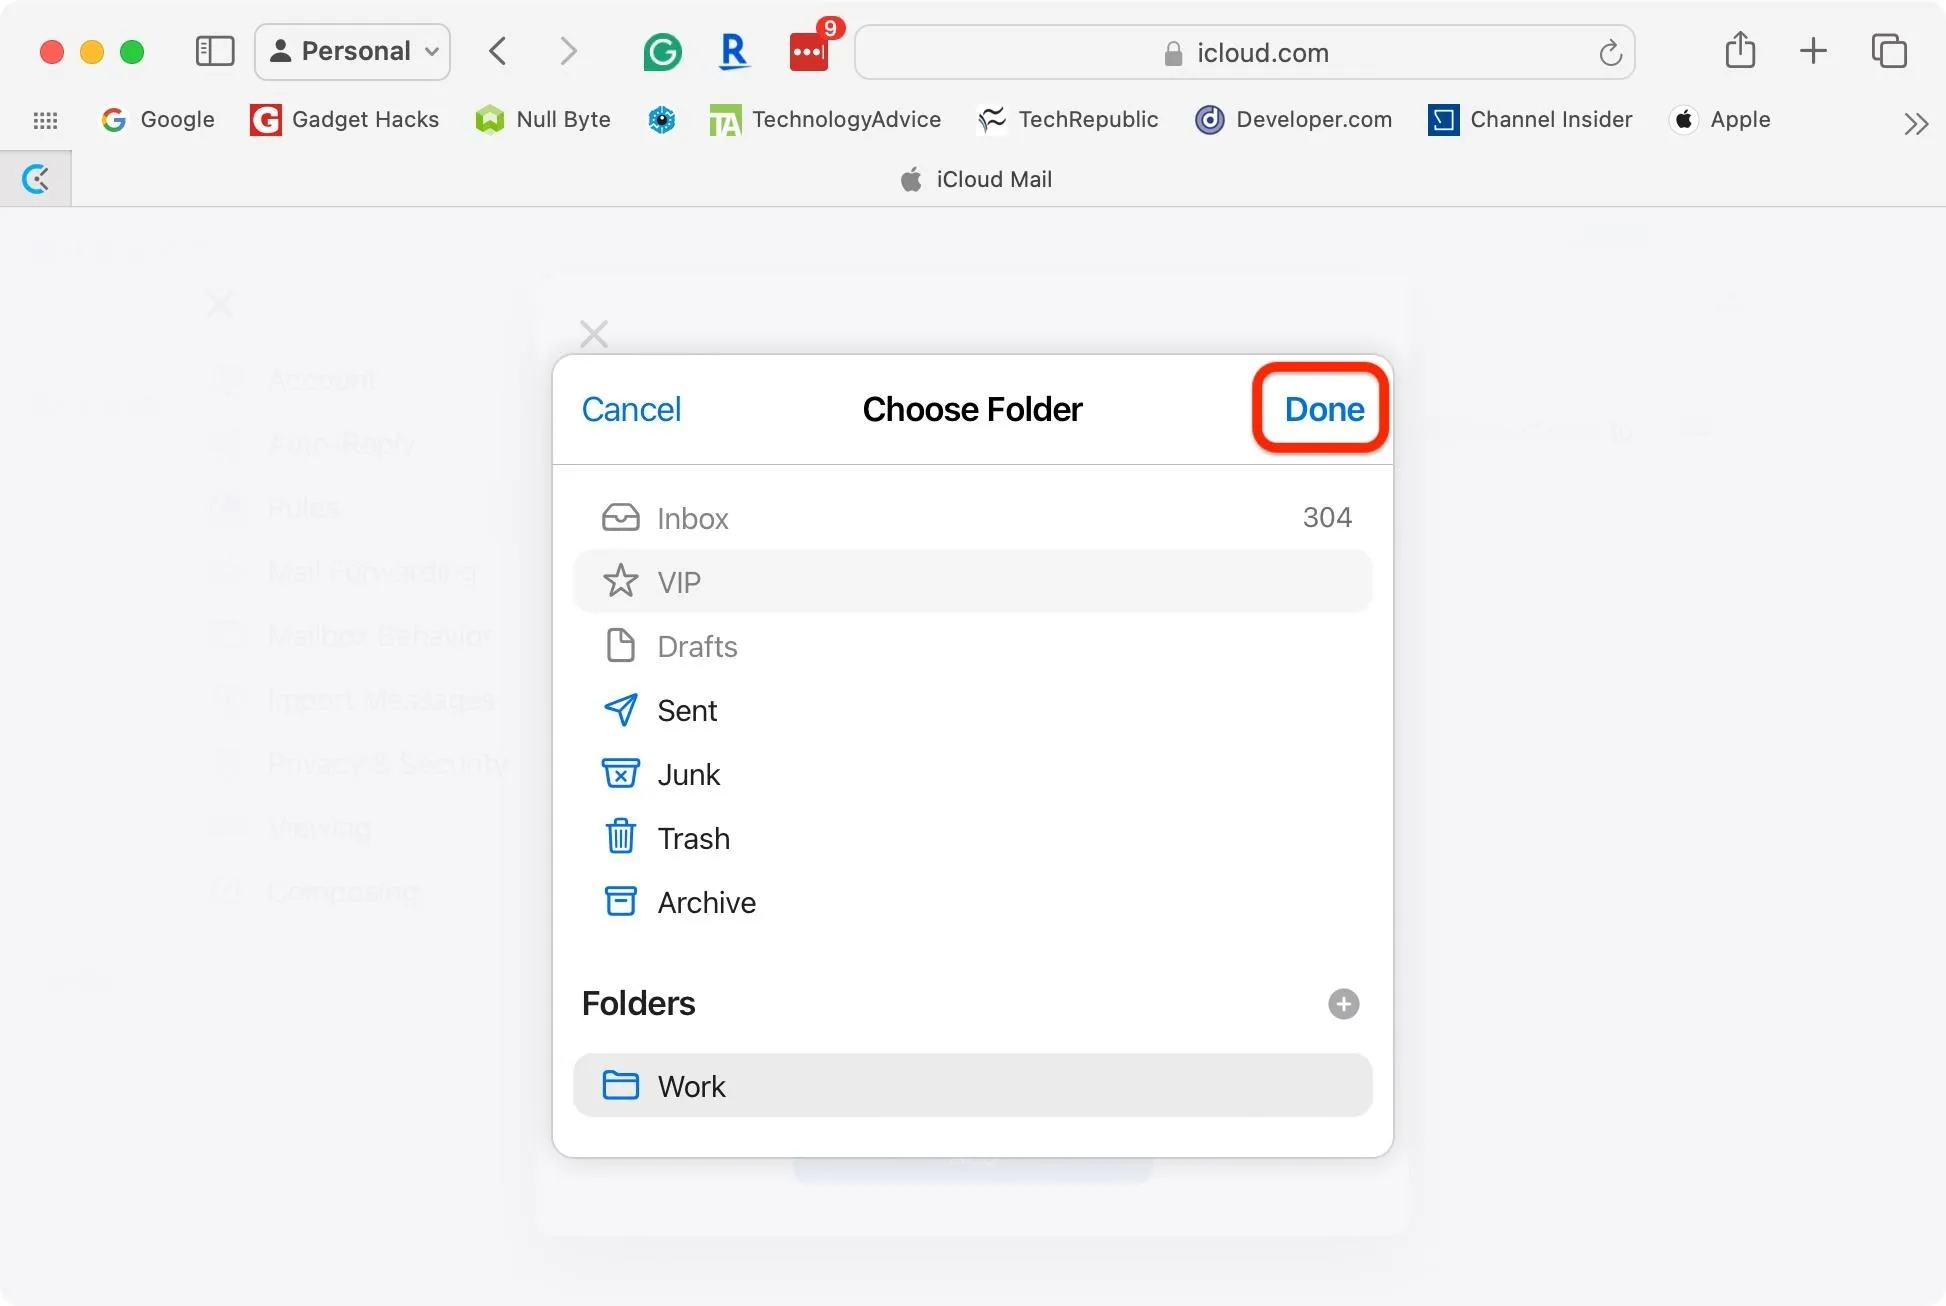Open the Developer.com bookmark
The width and height of the screenshot is (1946, 1306).
(1293, 119)
